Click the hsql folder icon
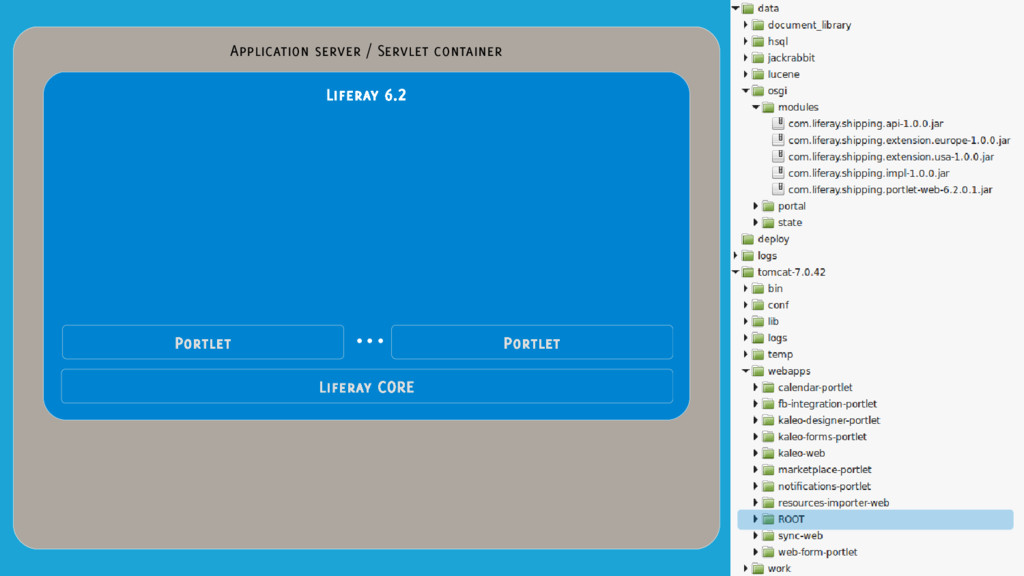 tap(758, 41)
